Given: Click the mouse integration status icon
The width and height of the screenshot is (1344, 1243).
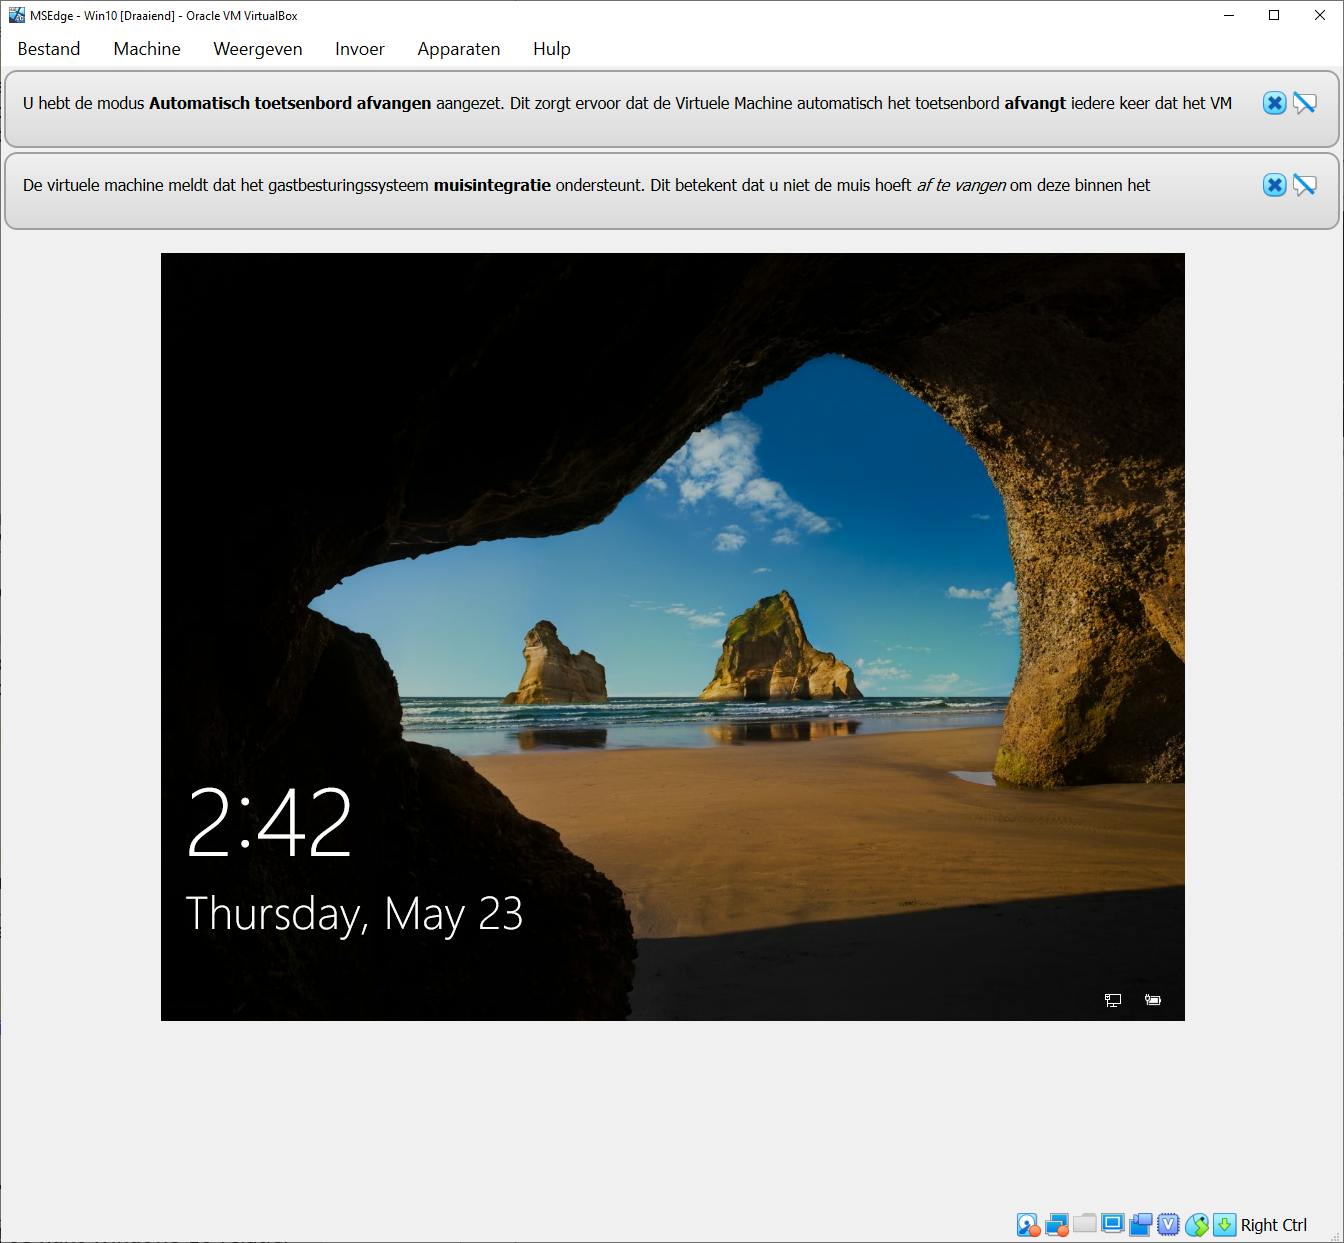Looking at the screenshot, I should (1197, 1225).
